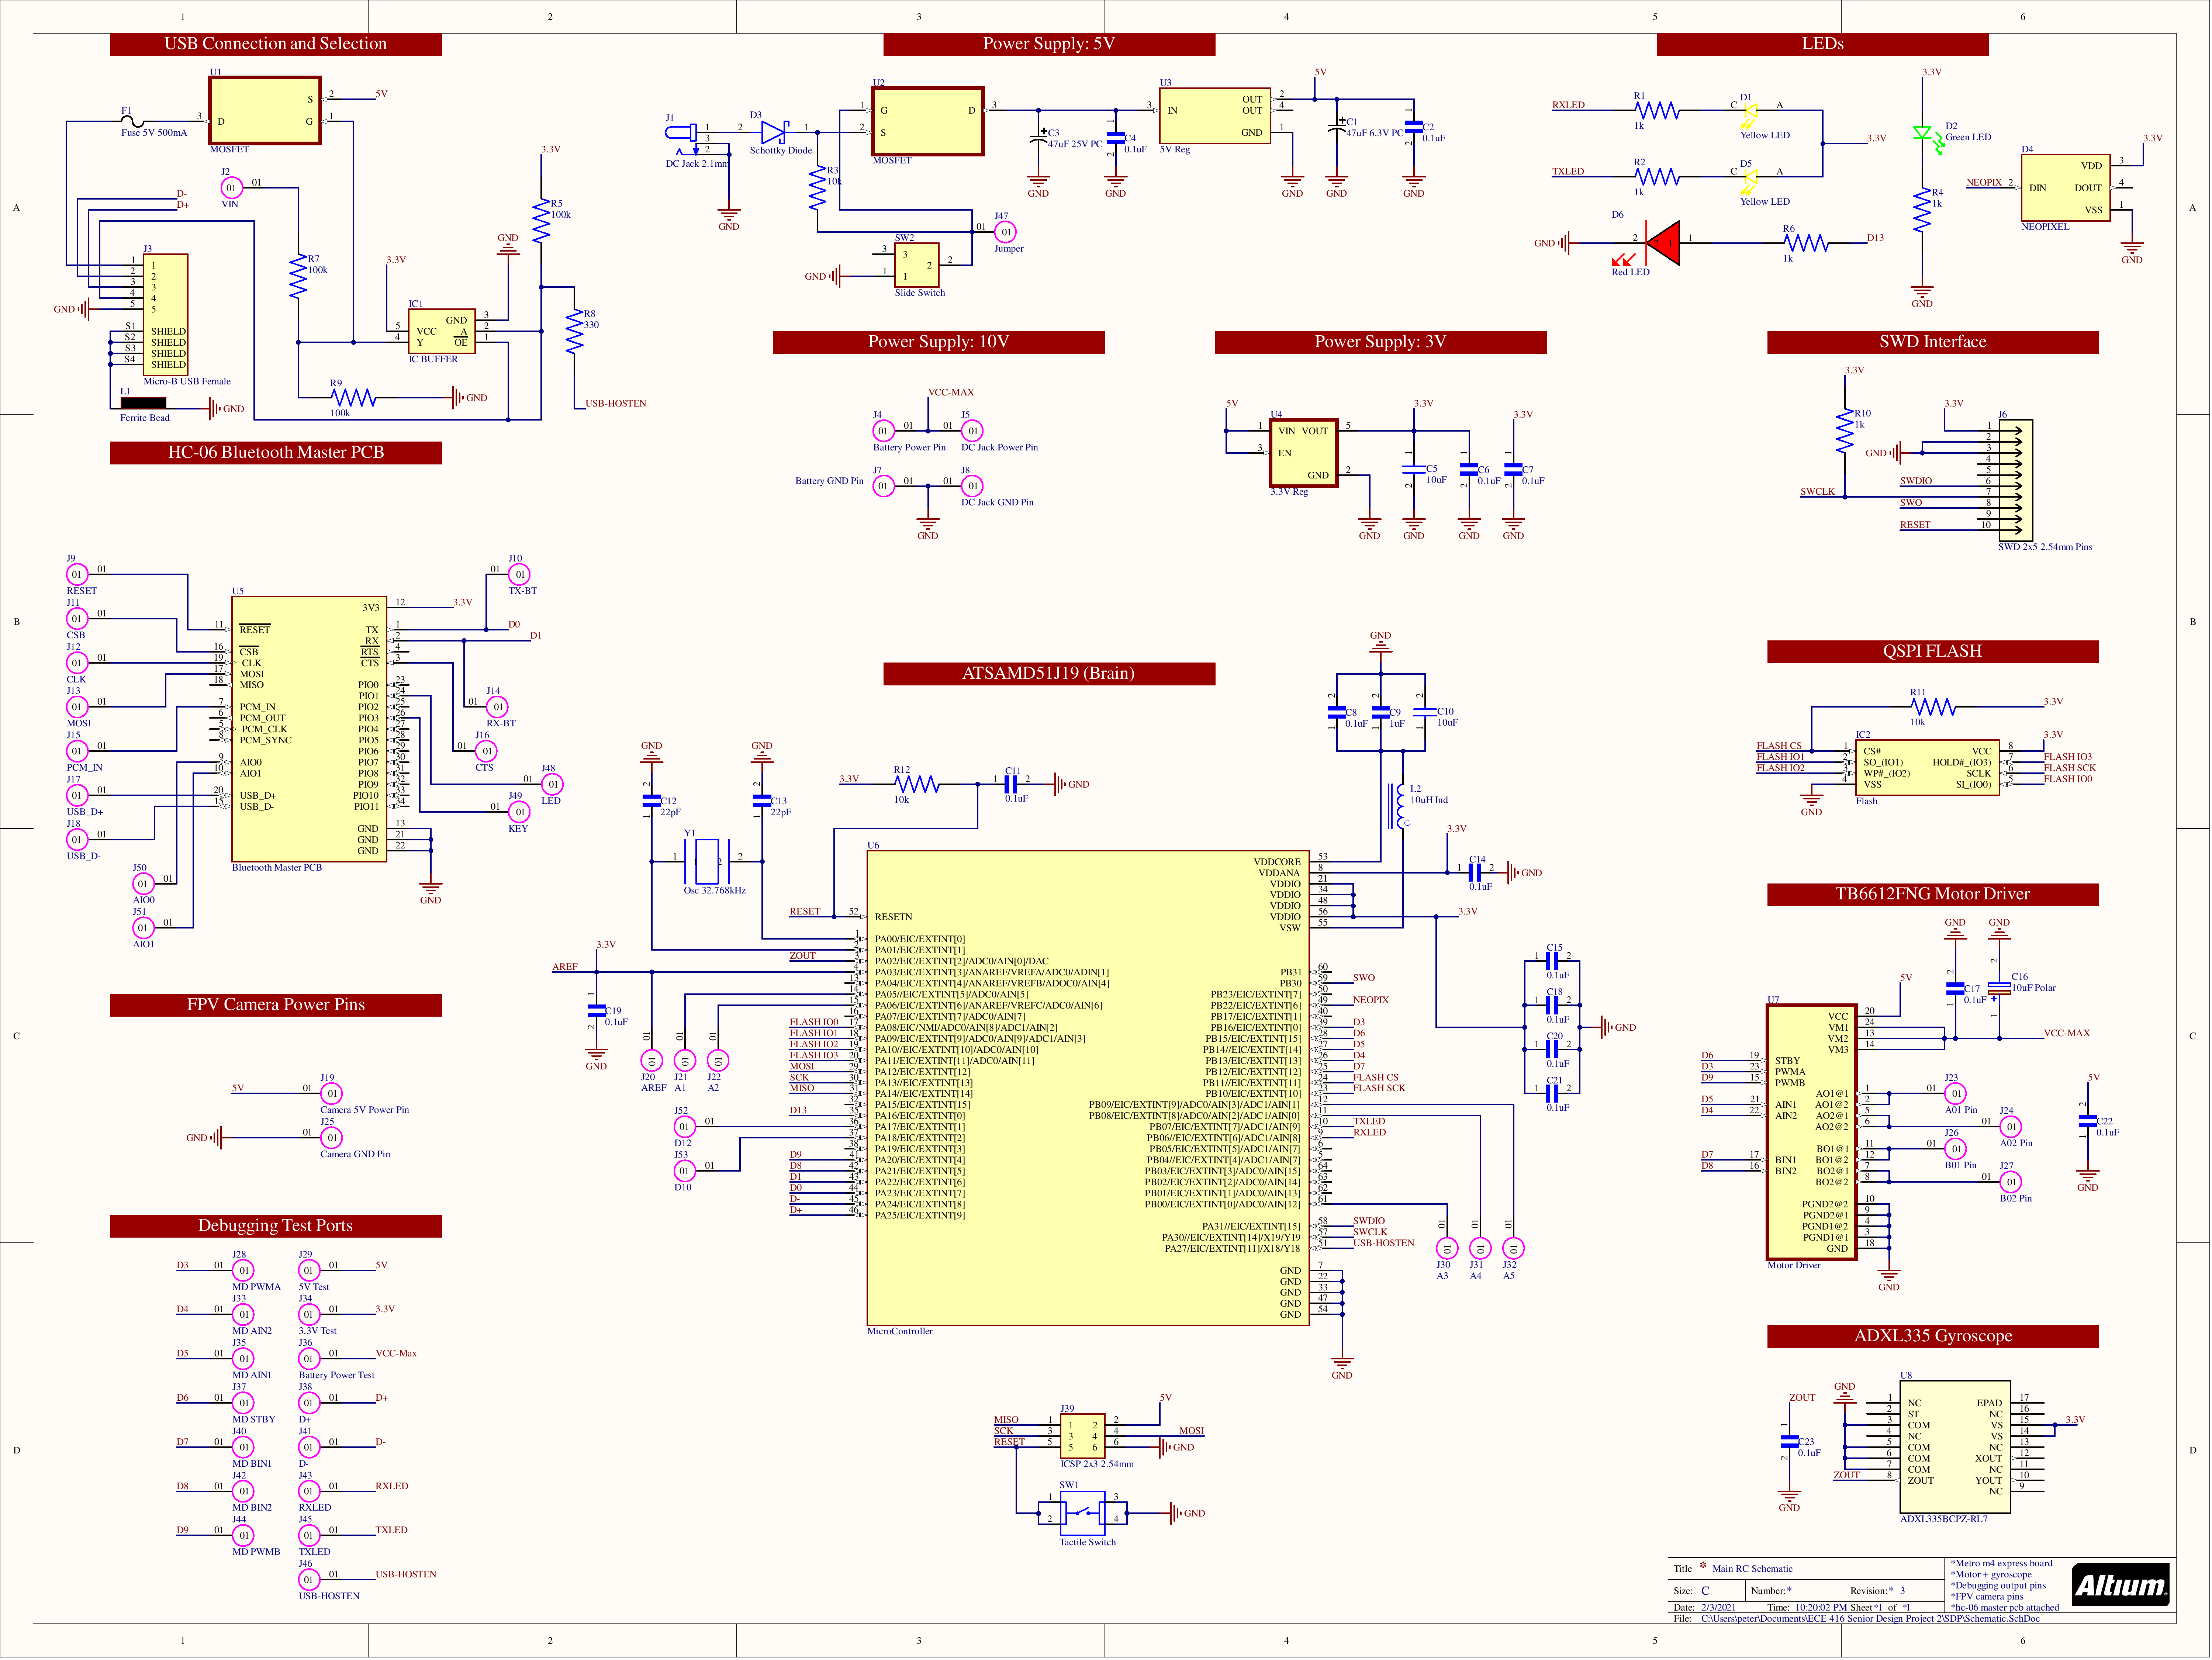Select the J20 AREF pin
2212x1660 pixels.
652,1061
